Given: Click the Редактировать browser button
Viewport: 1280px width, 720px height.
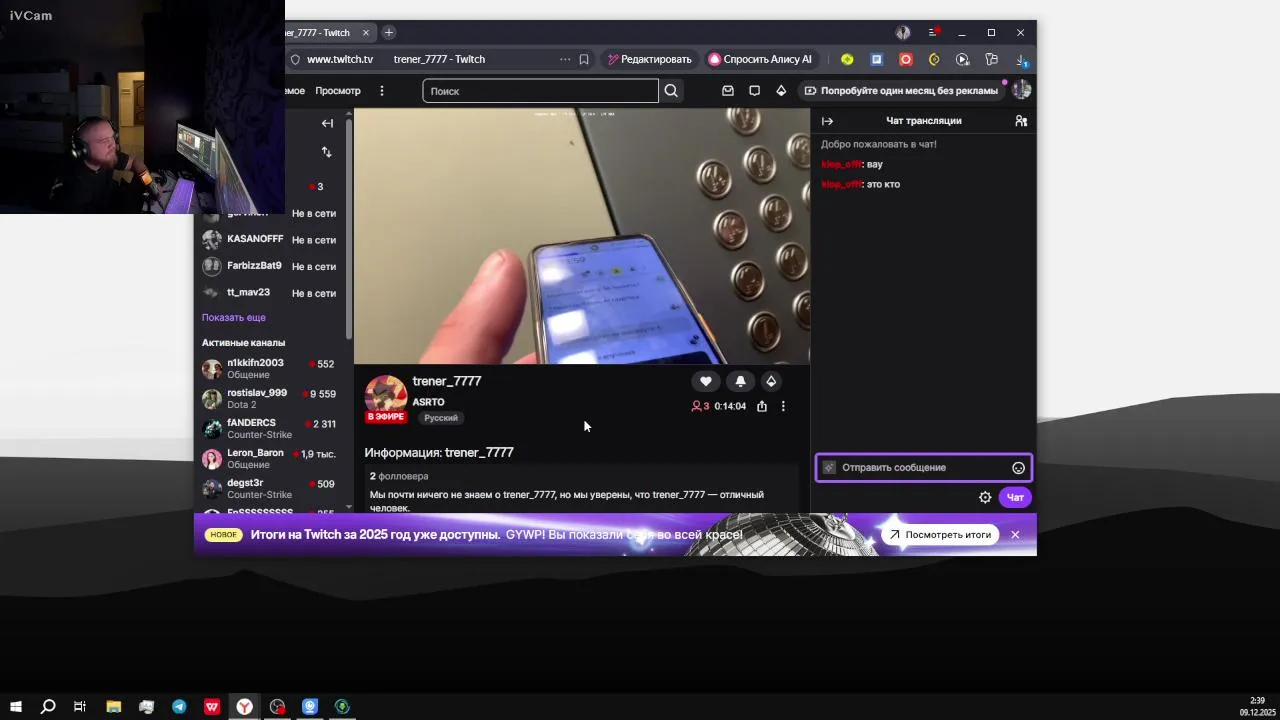Looking at the screenshot, I should [x=648, y=59].
